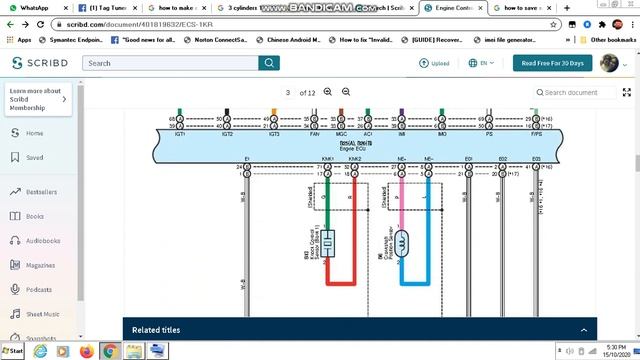Open the Apps bookmarks shortcut

(x=19, y=40)
